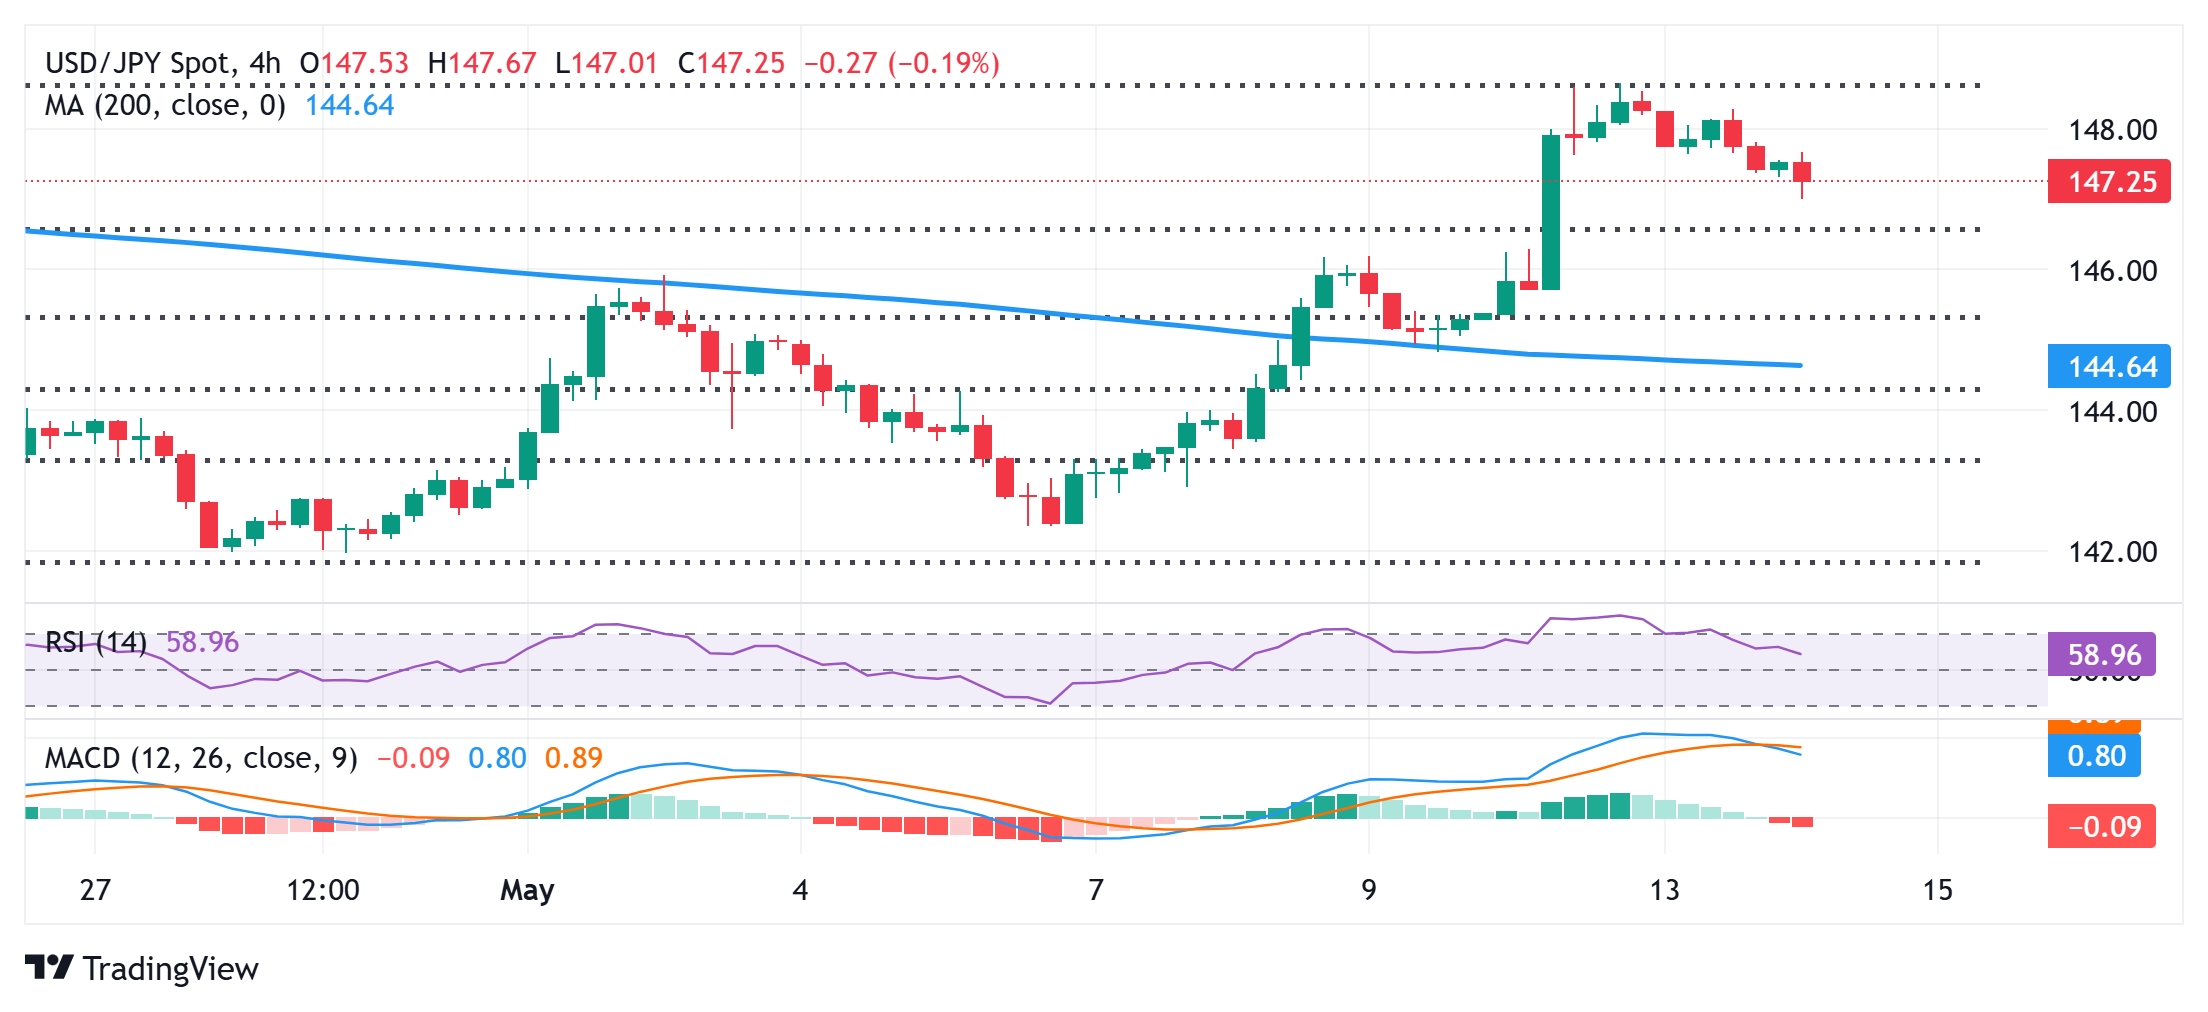Click the H147.67 high price value

(x=482, y=63)
